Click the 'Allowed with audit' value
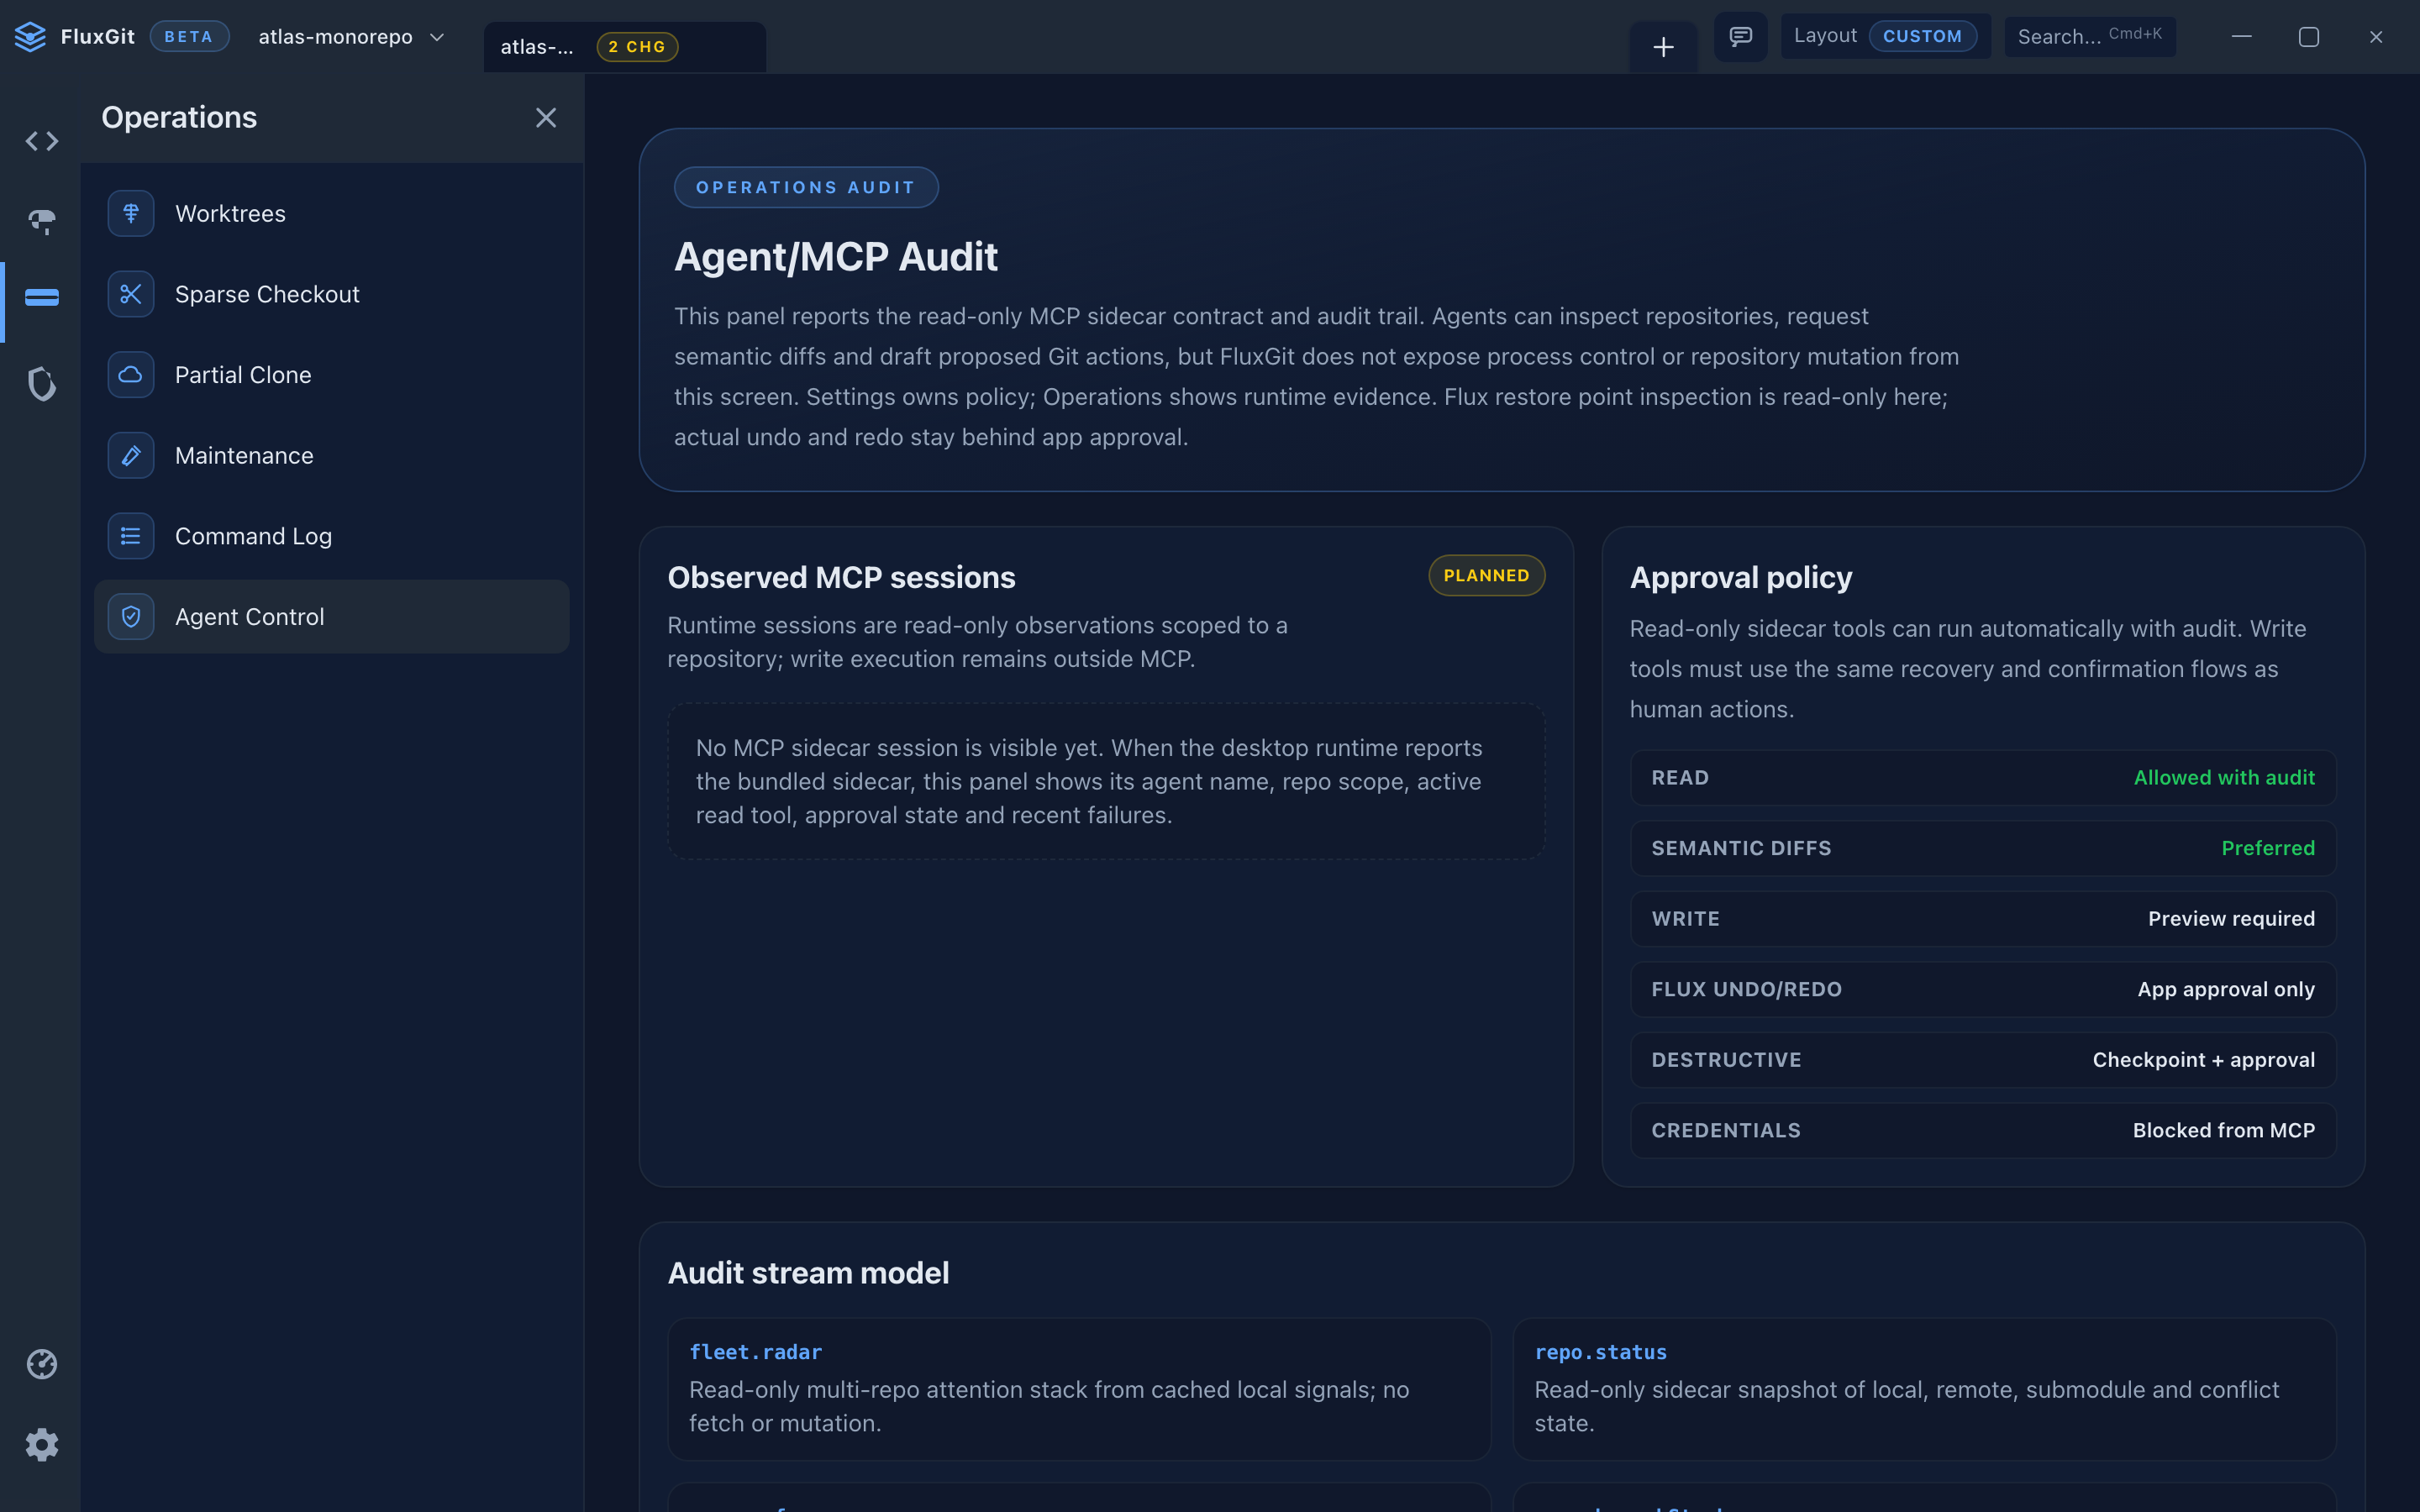Viewport: 2420px width, 1512px height. pyautogui.click(x=2224, y=778)
